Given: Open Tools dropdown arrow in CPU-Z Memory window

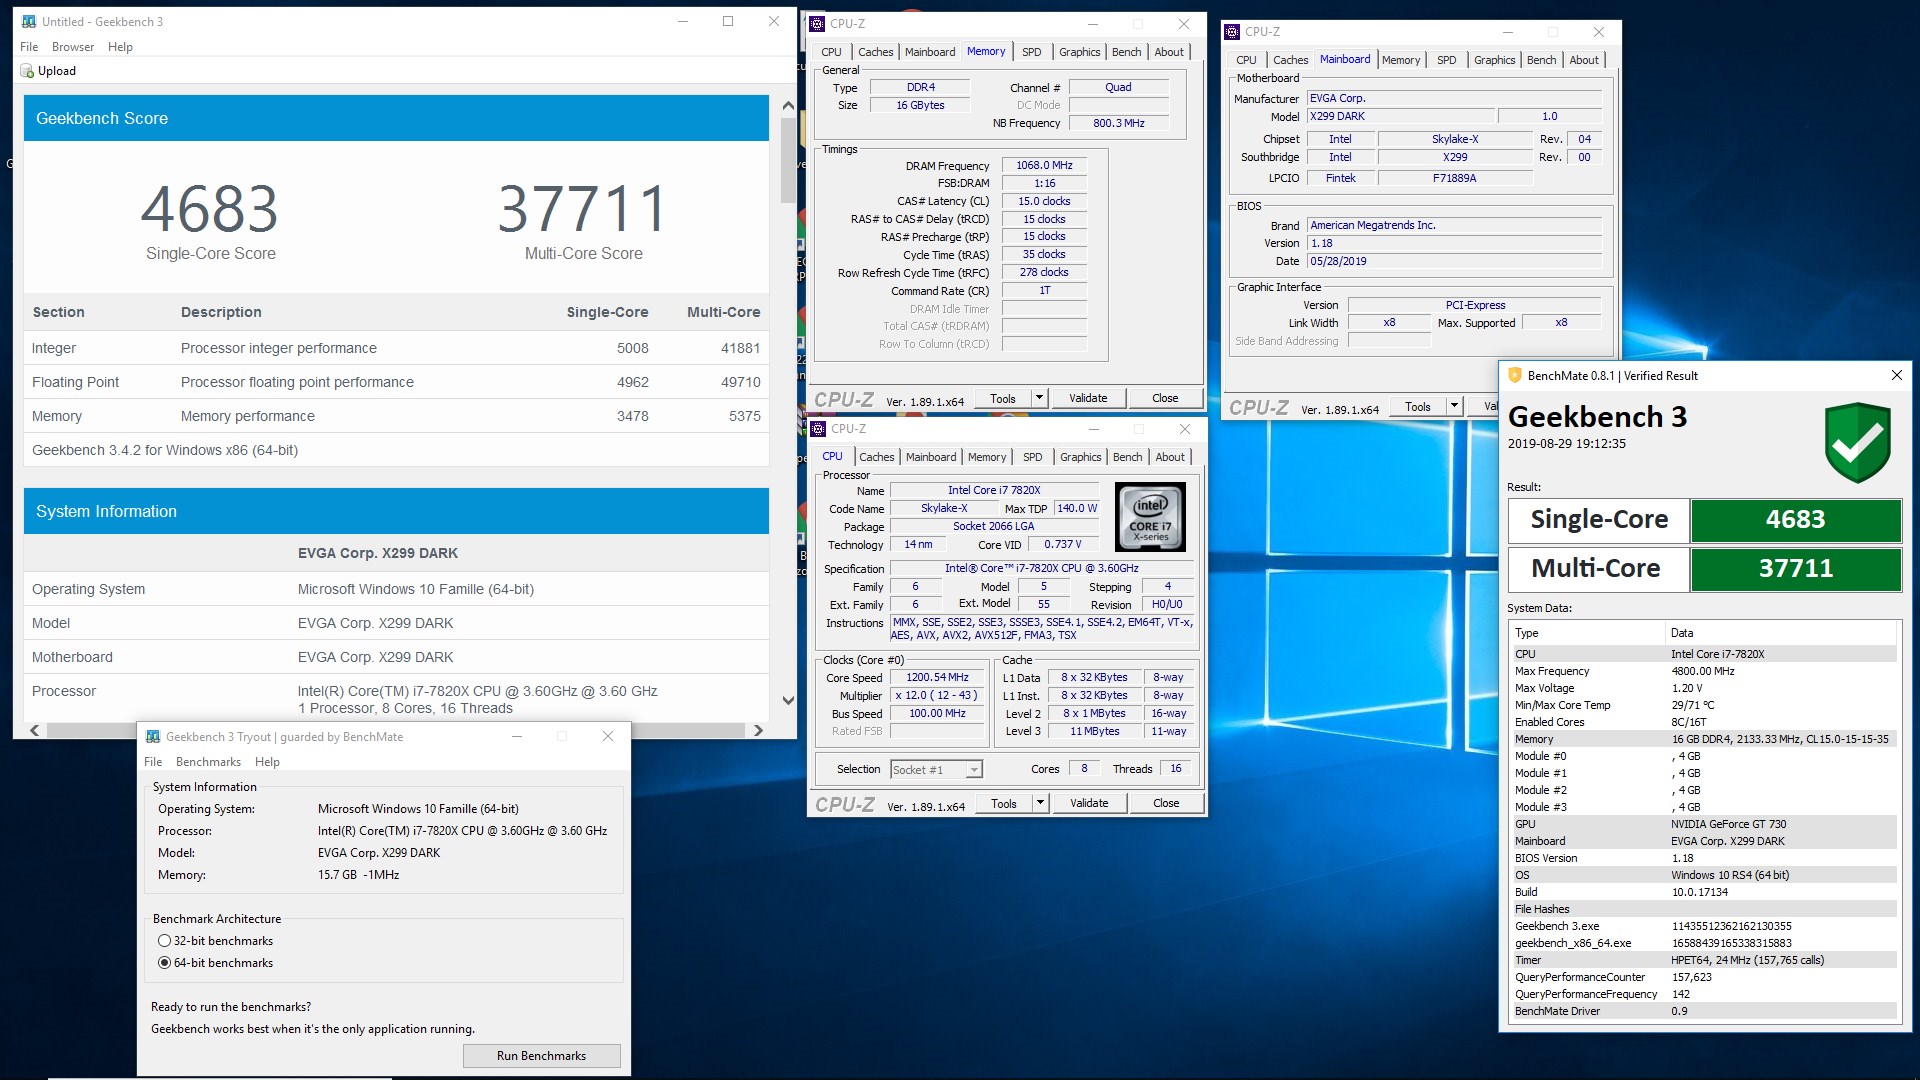Looking at the screenshot, I should (x=1039, y=398).
